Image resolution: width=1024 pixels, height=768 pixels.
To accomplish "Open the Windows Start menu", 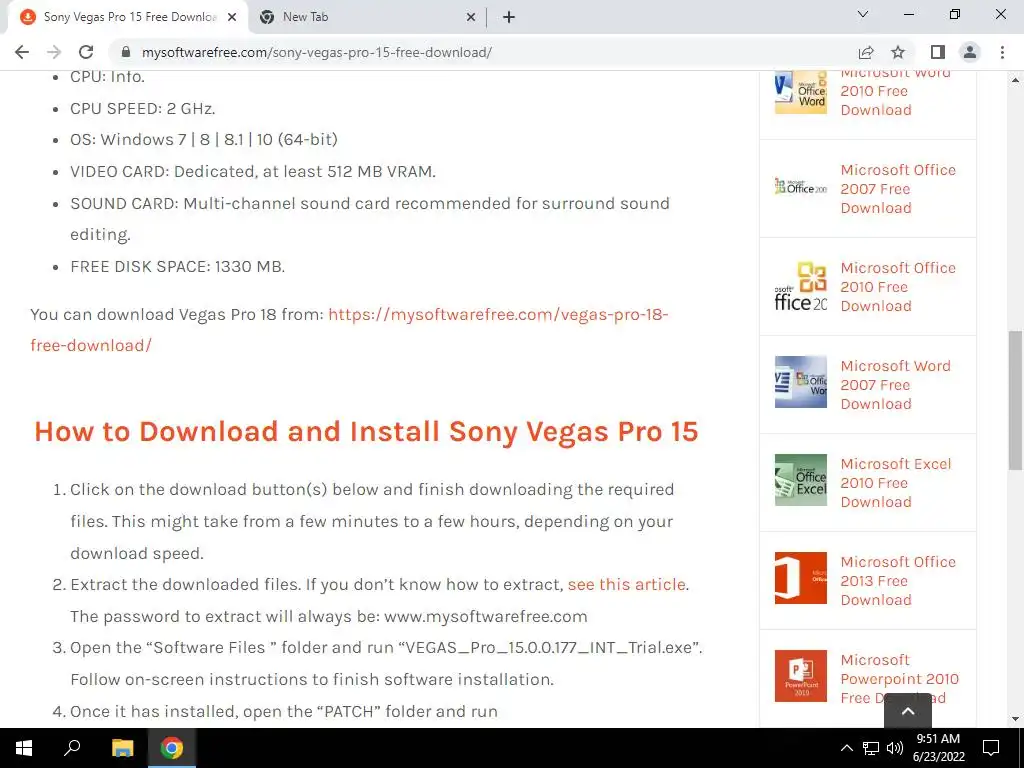I will (24, 748).
